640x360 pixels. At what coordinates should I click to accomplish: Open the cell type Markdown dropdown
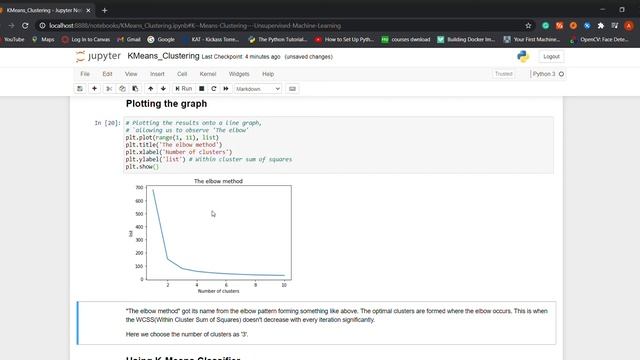[258, 89]
